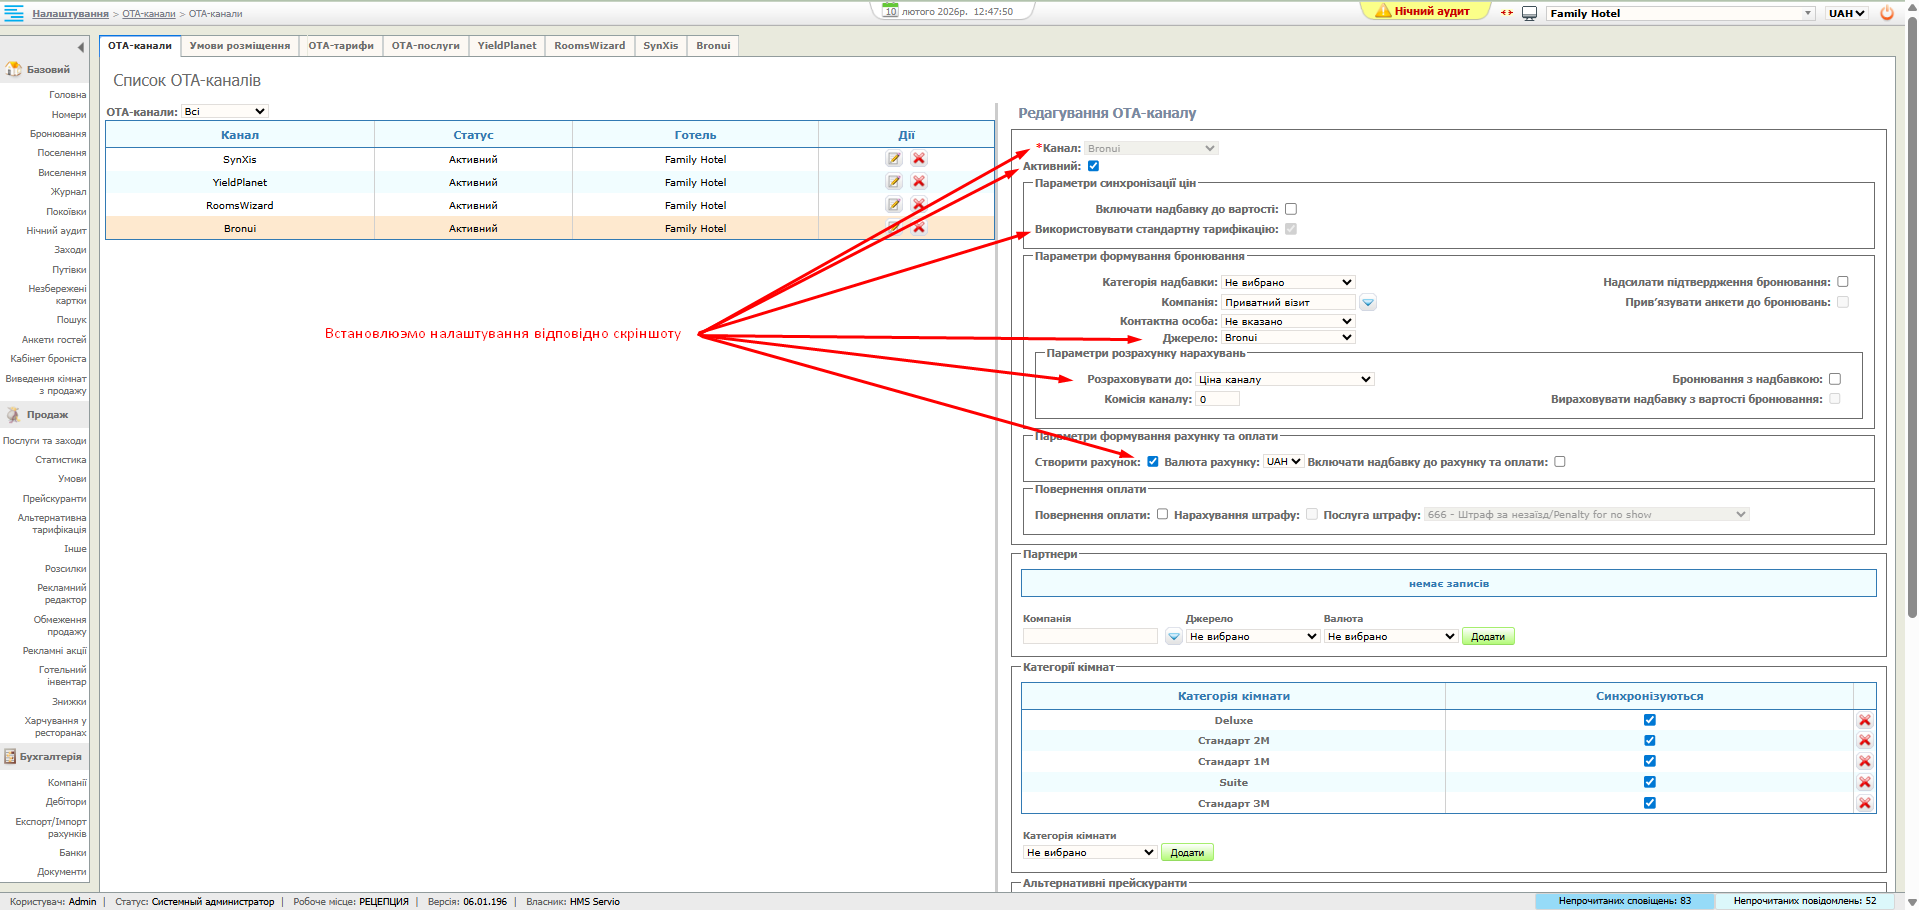This screenshot has width=1919, height=910.
Task: Expand the 'Категорія надбавки' dropdown
Action: point(1287,283)
